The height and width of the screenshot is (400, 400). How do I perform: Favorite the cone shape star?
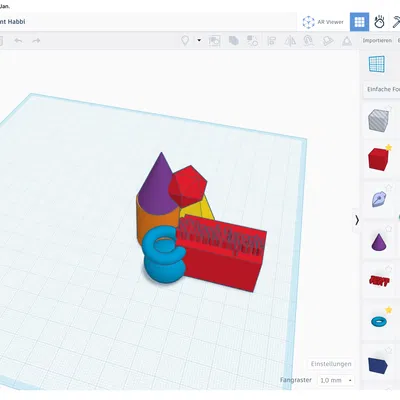point(389,229)
